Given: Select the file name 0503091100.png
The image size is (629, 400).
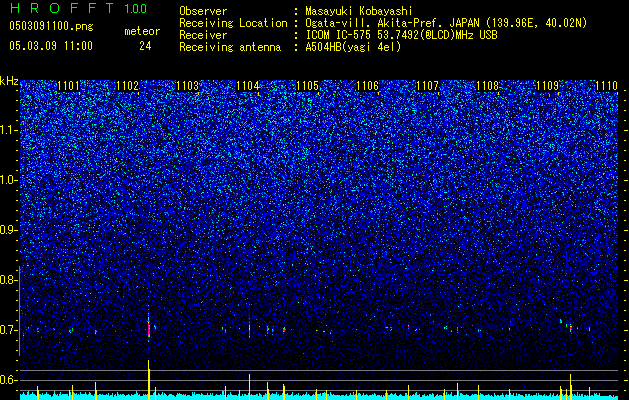Looking at the screenshot, I should [x=51, y=26].
